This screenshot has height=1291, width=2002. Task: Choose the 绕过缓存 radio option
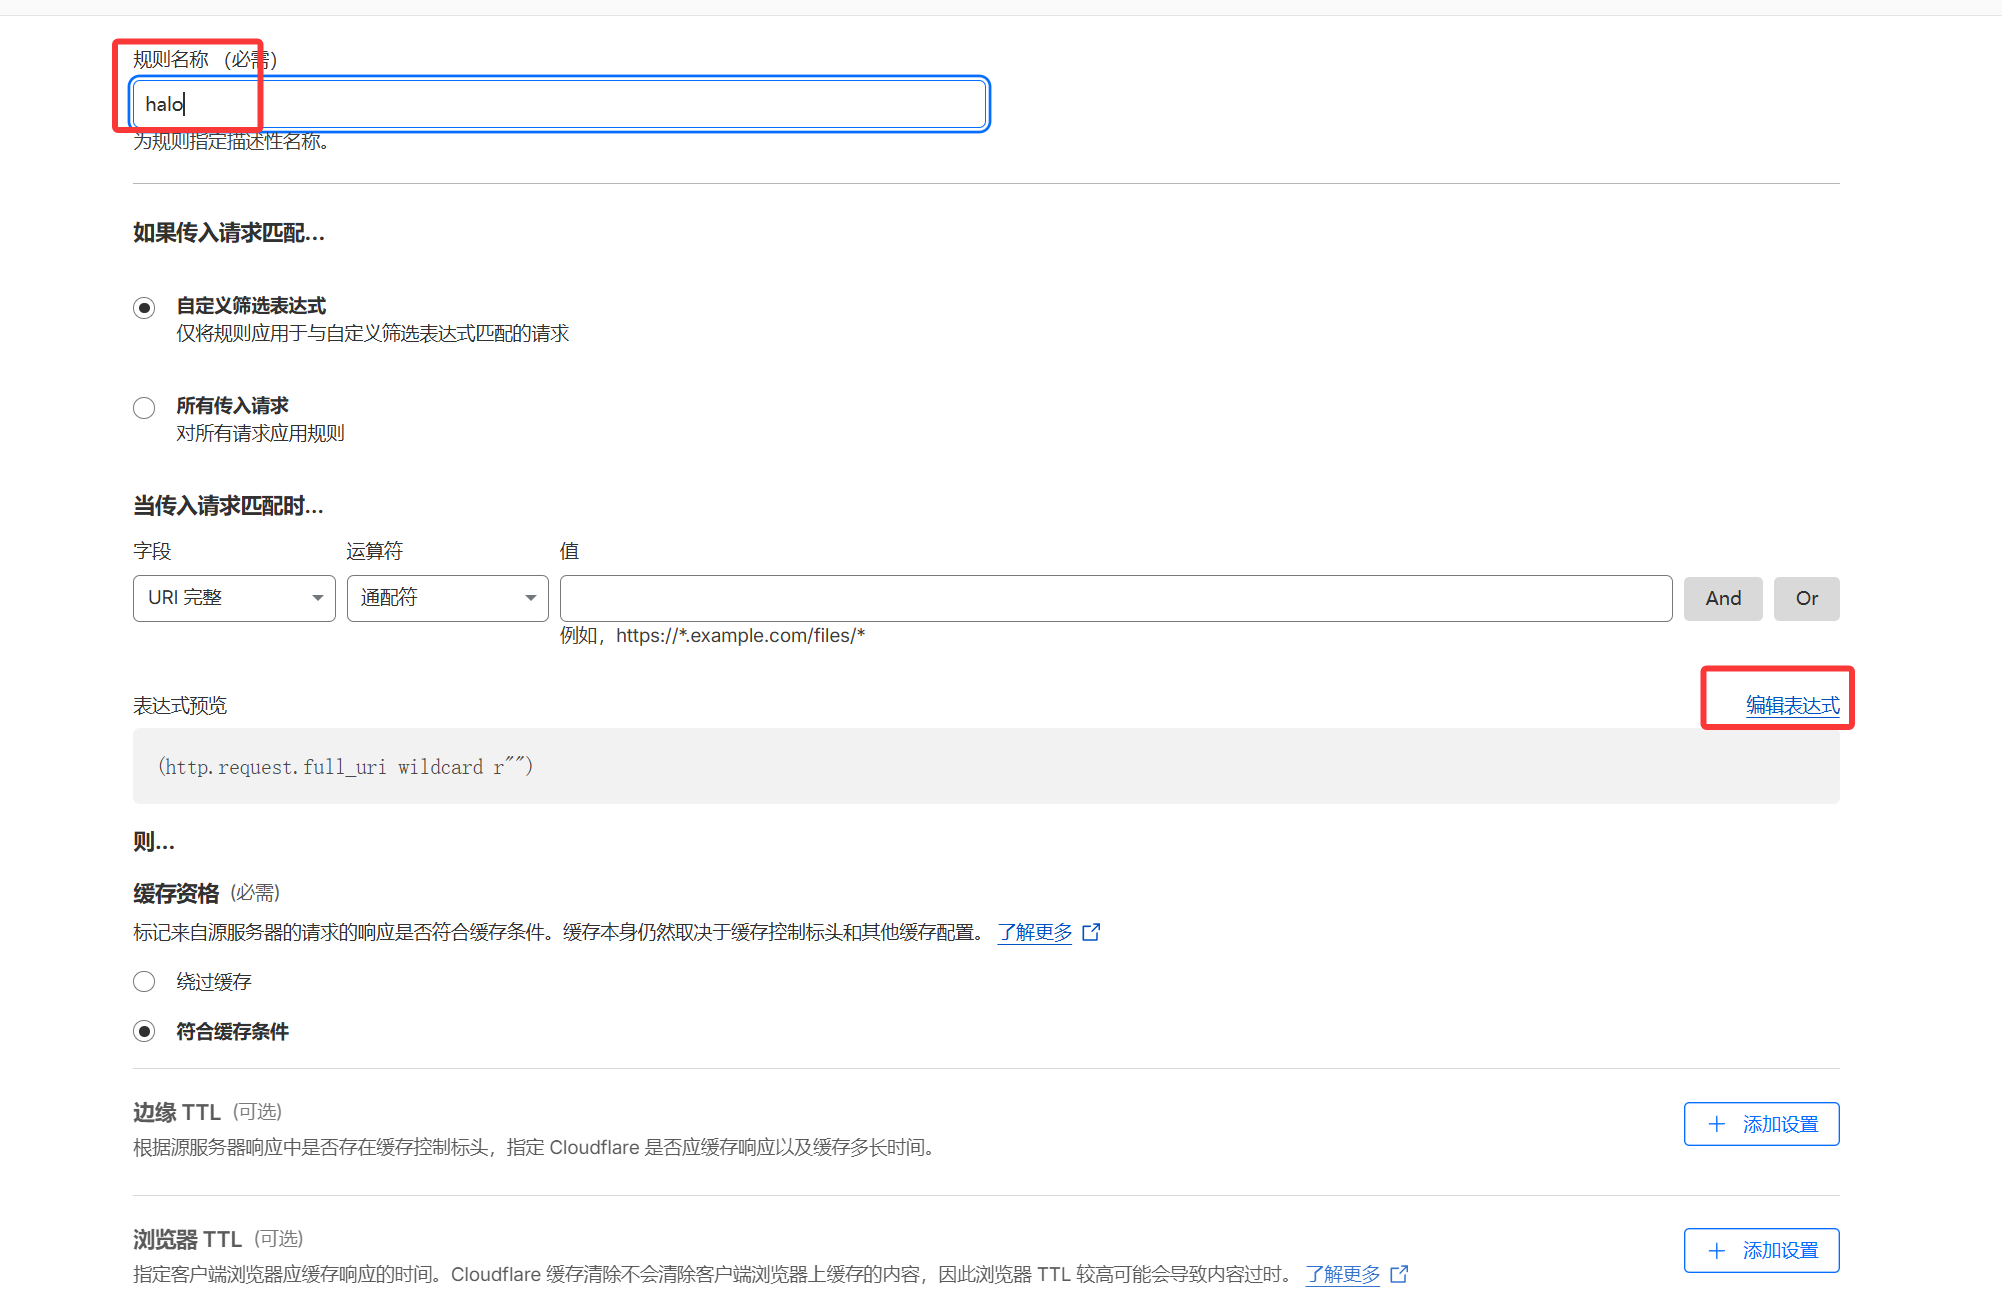tap(144, 981)
